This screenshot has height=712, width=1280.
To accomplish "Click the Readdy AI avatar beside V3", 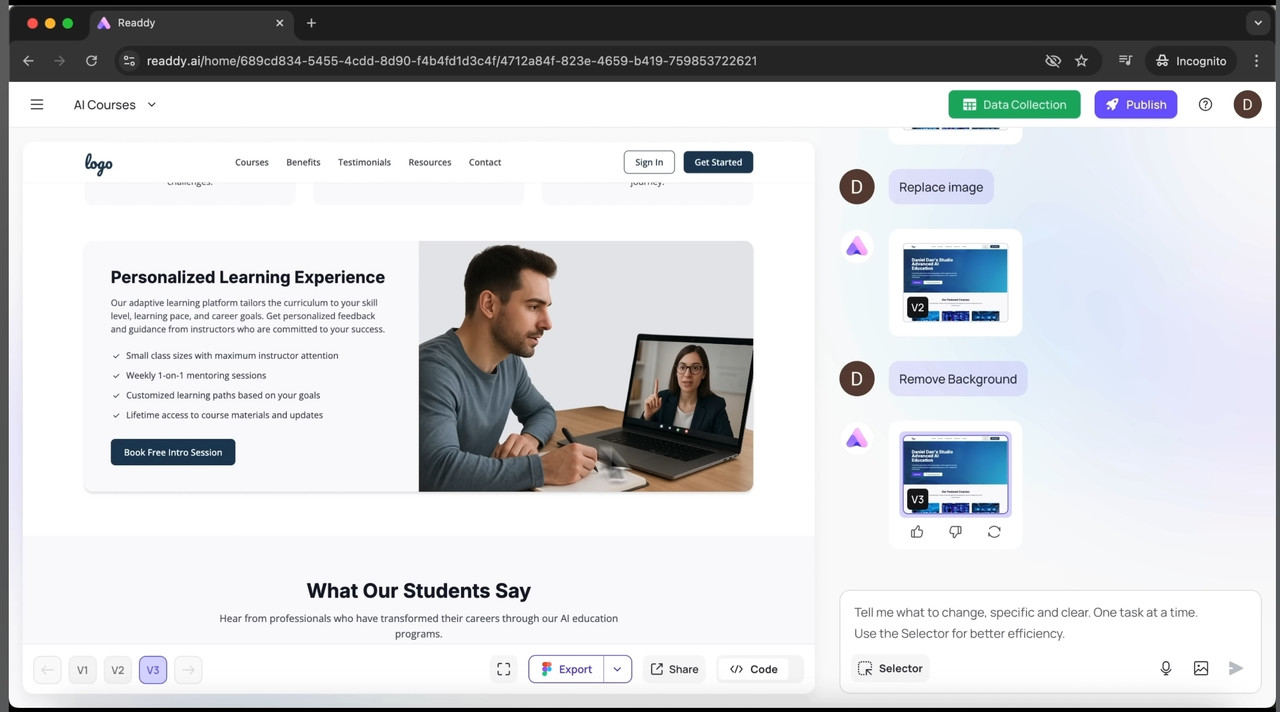I will pos(857,439).
